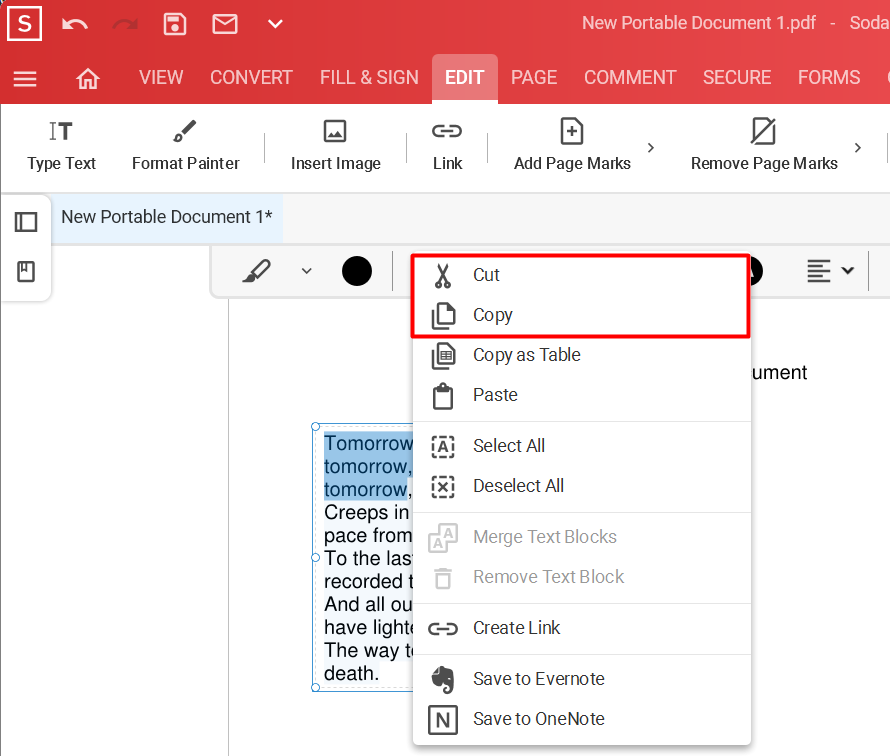Switch to the CONVERT tab

pyautogui.click(x=251, y=77)
